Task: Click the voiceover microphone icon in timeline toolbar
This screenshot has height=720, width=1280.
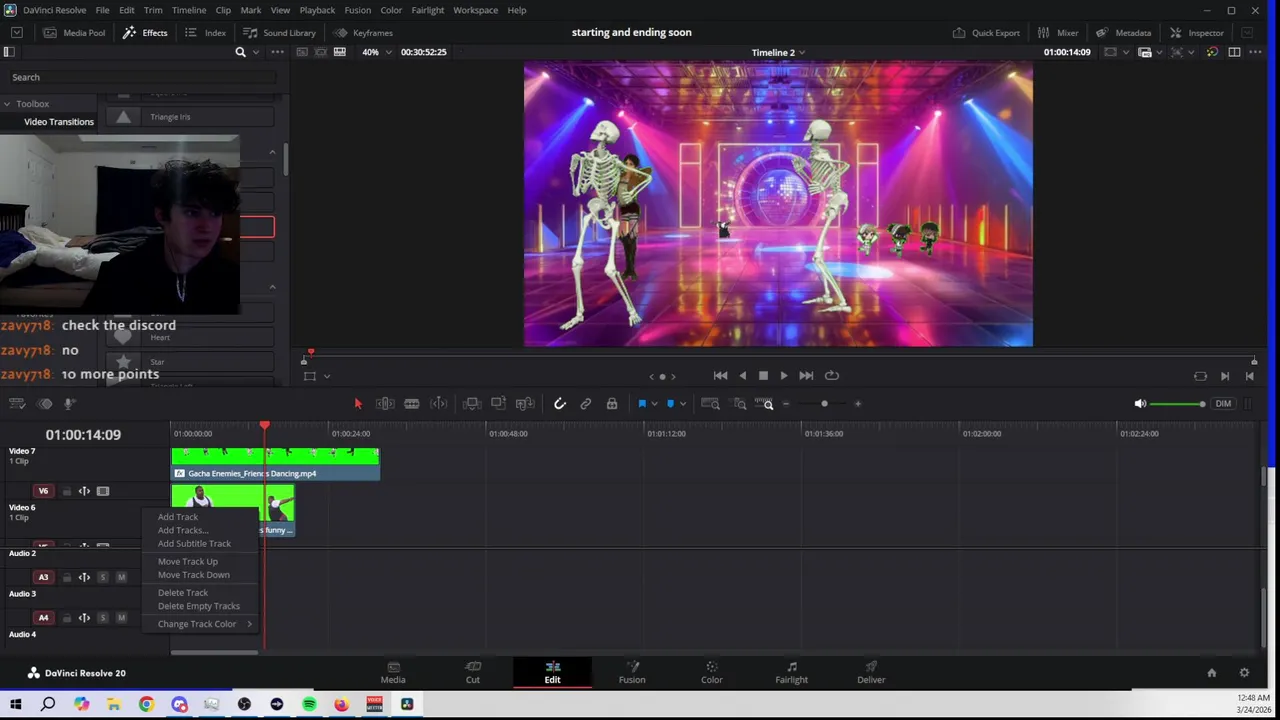Action: [69, 404]
